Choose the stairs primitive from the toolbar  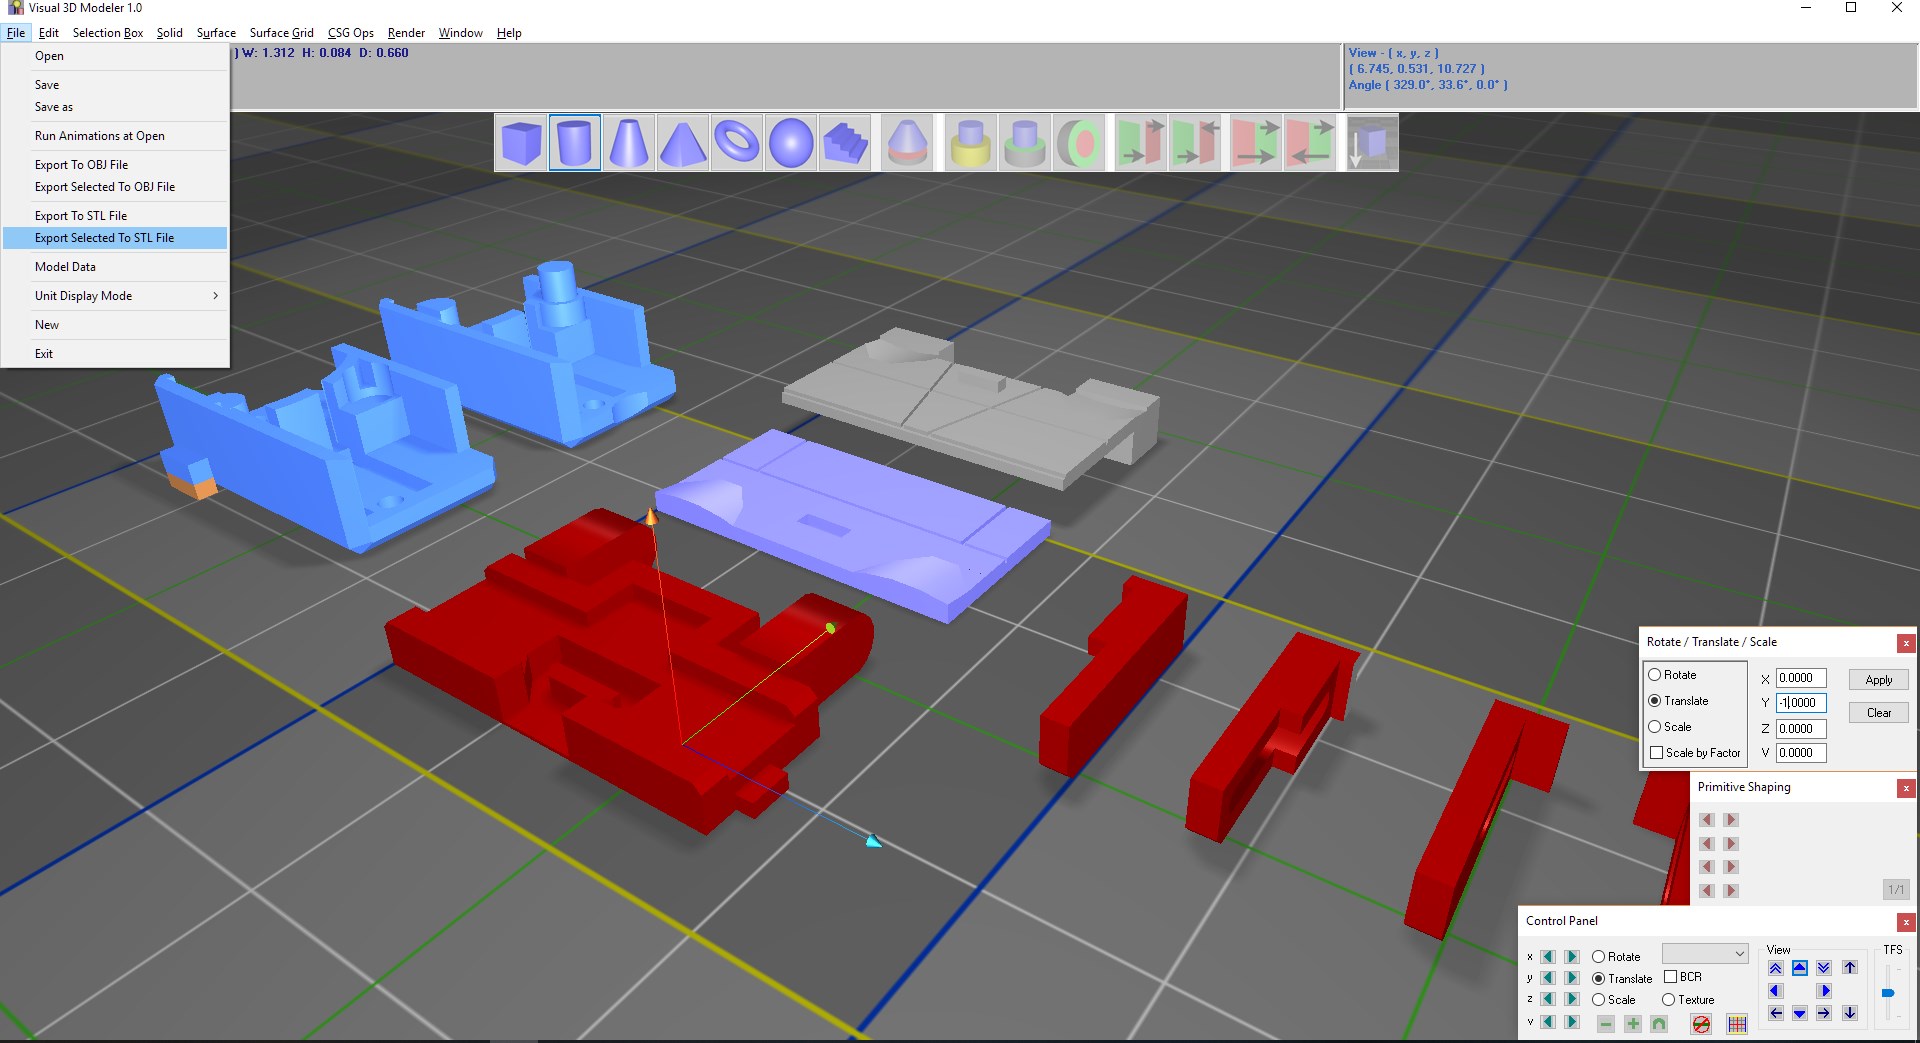845,142
